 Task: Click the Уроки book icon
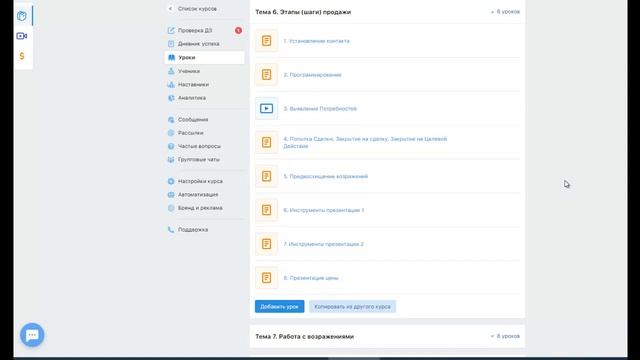click(x=171, y=58)
